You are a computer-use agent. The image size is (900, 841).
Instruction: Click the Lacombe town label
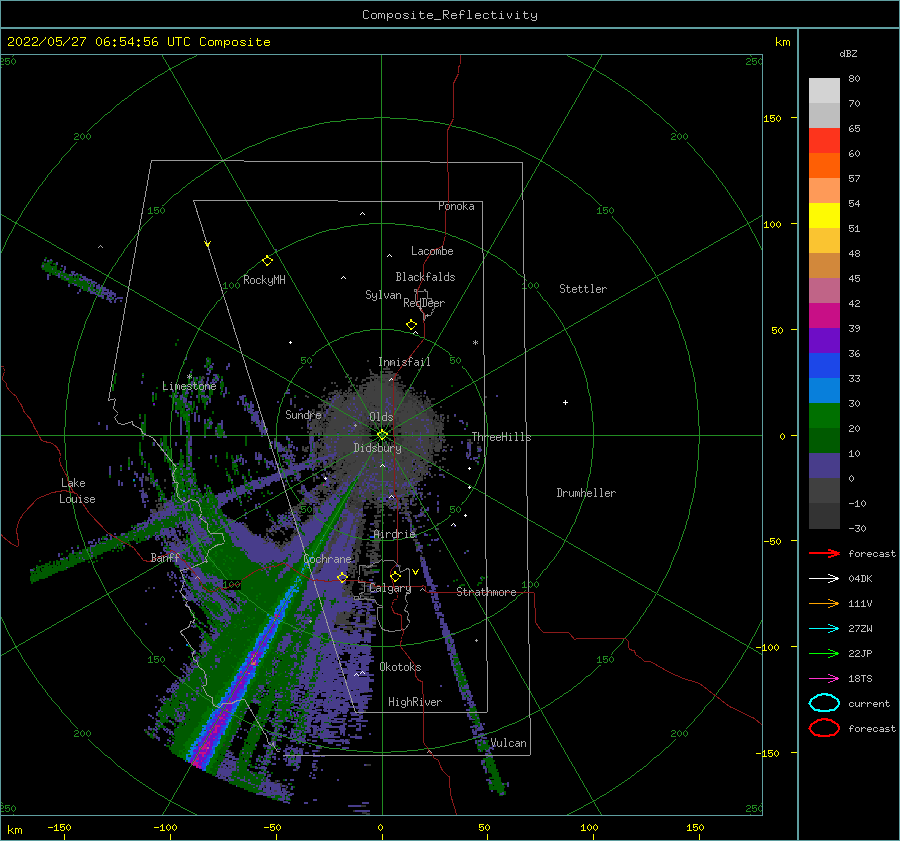click(432, 251)
